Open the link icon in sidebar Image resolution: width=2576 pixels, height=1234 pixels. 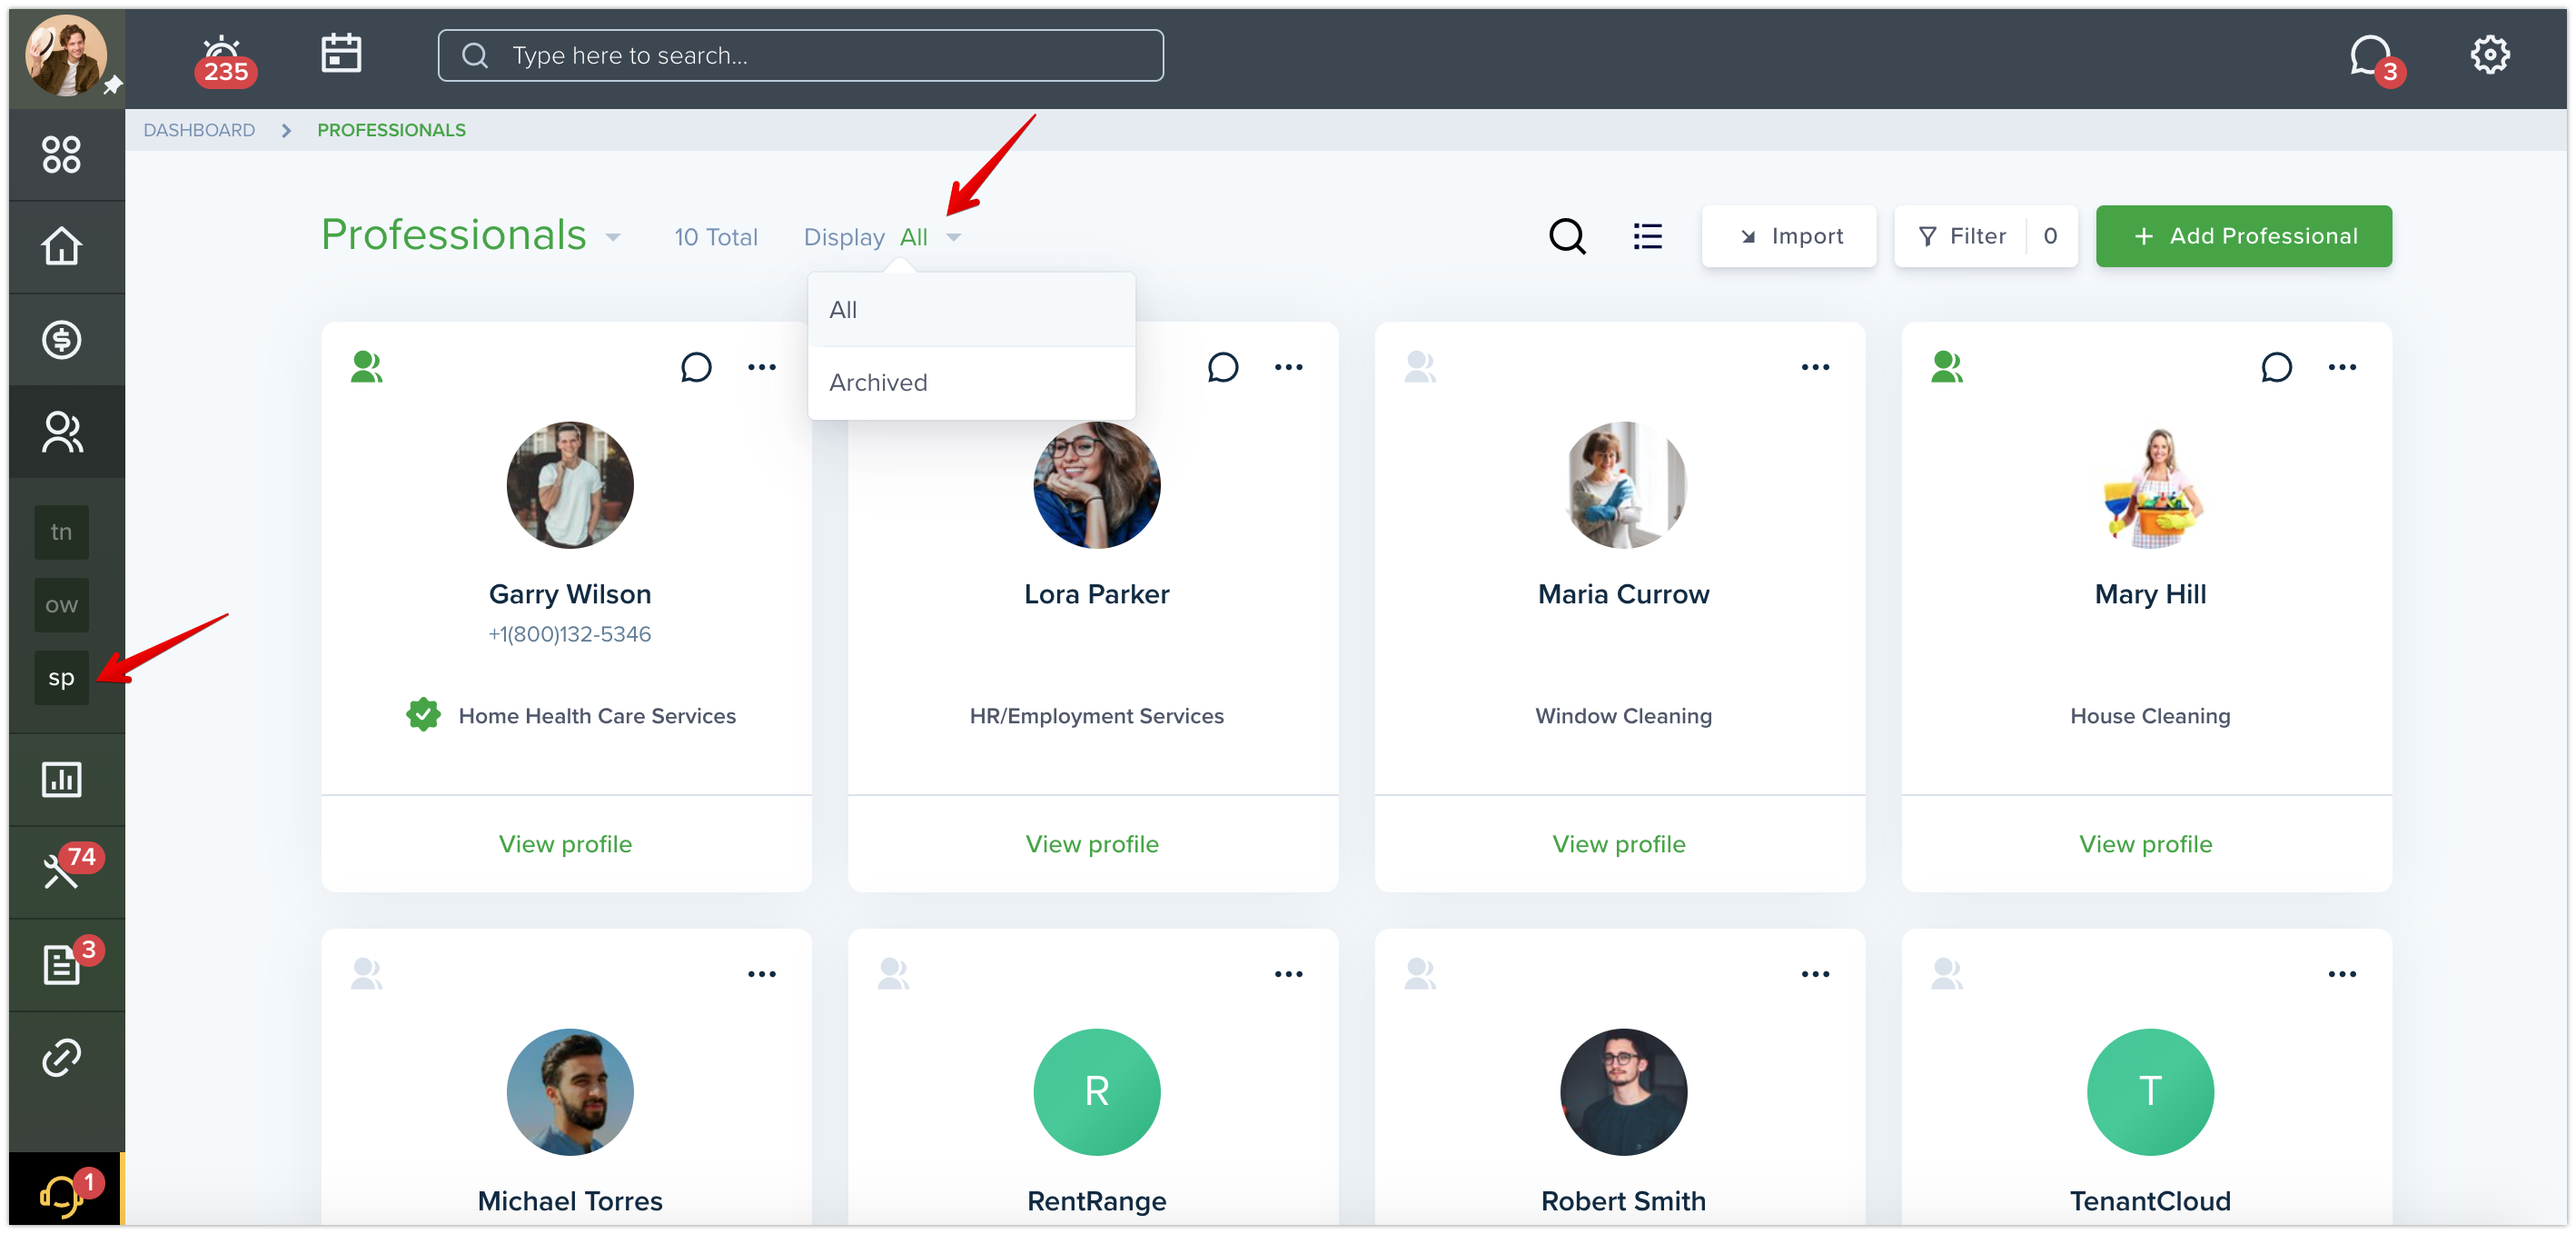point(61,1058)
